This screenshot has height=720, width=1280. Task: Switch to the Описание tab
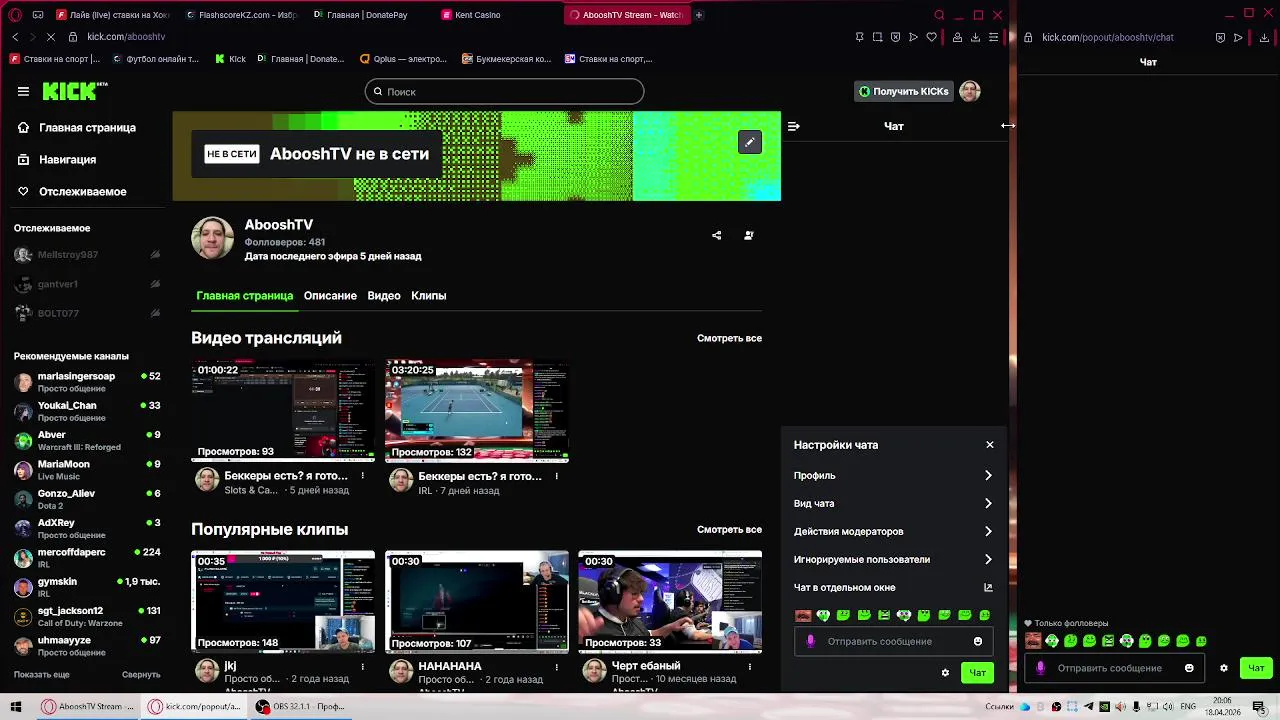point(330,296)
